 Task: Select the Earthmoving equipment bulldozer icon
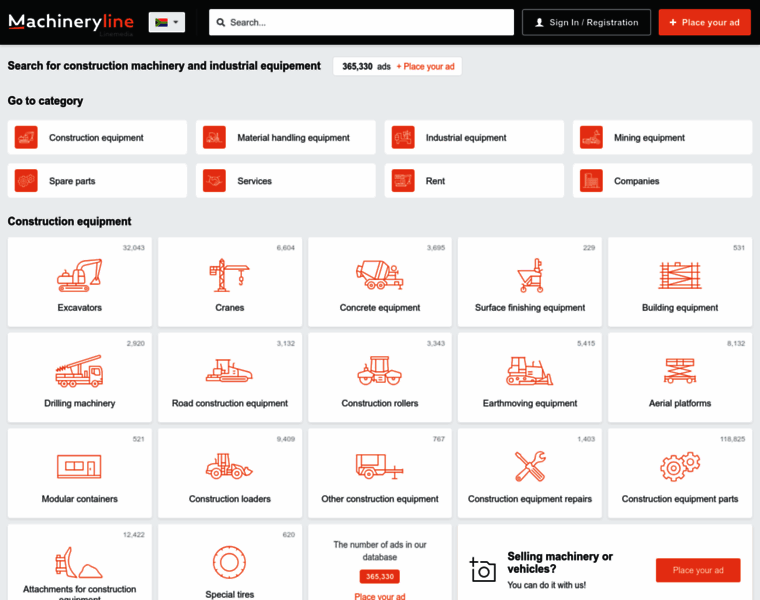530,371
